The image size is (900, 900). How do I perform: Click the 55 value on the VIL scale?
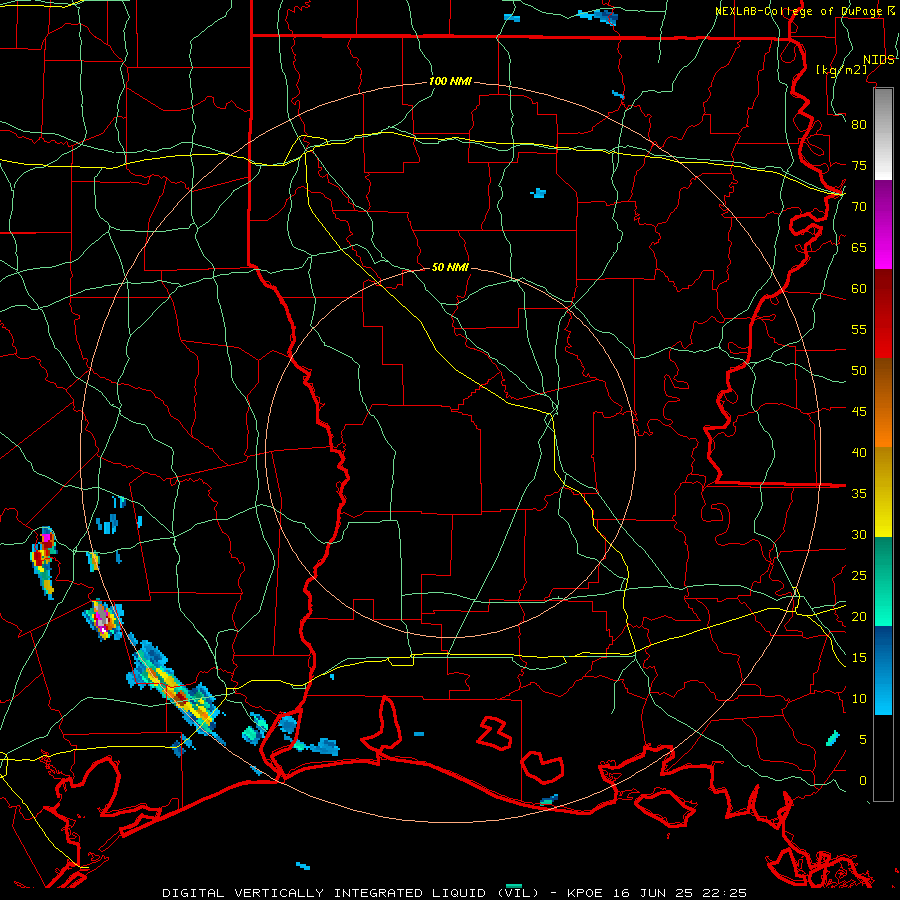pyautogui.click(x=859, y=329)
